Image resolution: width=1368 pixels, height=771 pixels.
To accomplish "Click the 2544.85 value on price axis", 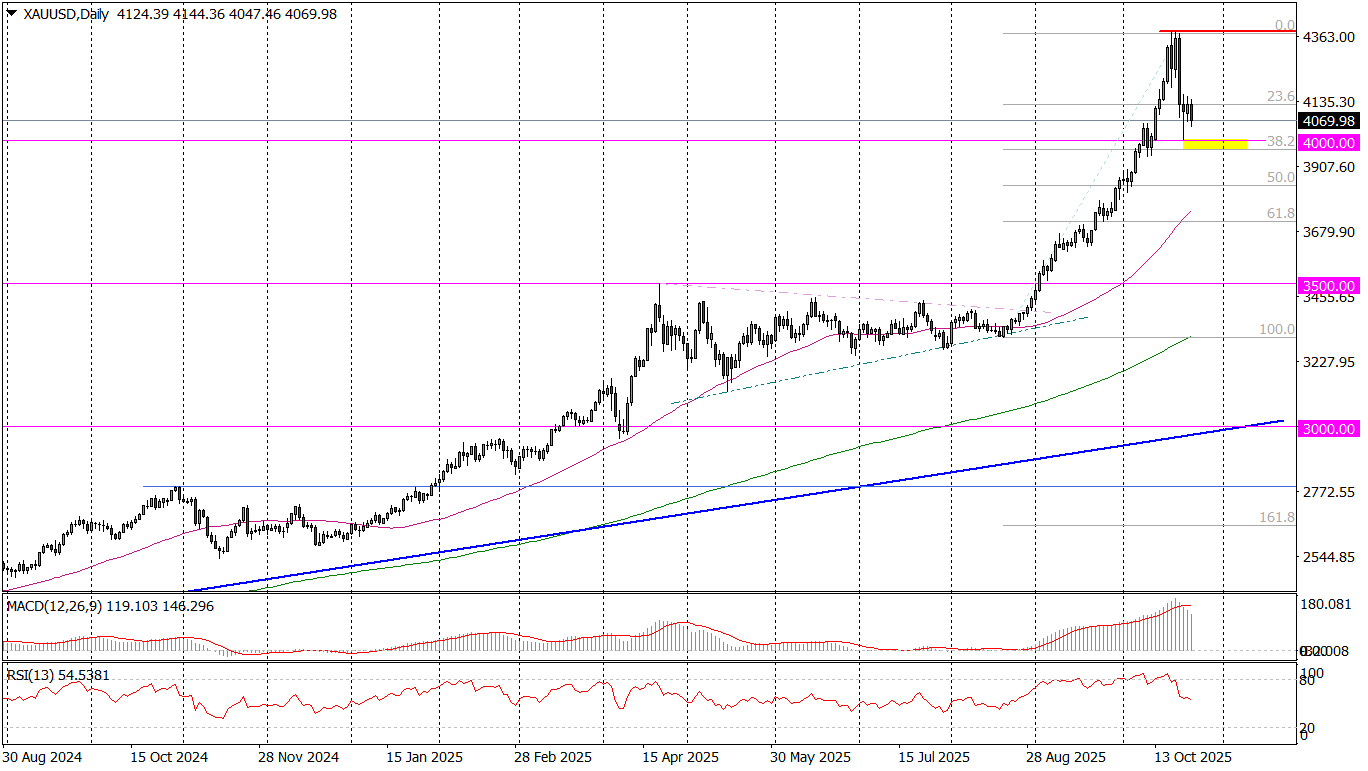I will [x=1329, y=557].
